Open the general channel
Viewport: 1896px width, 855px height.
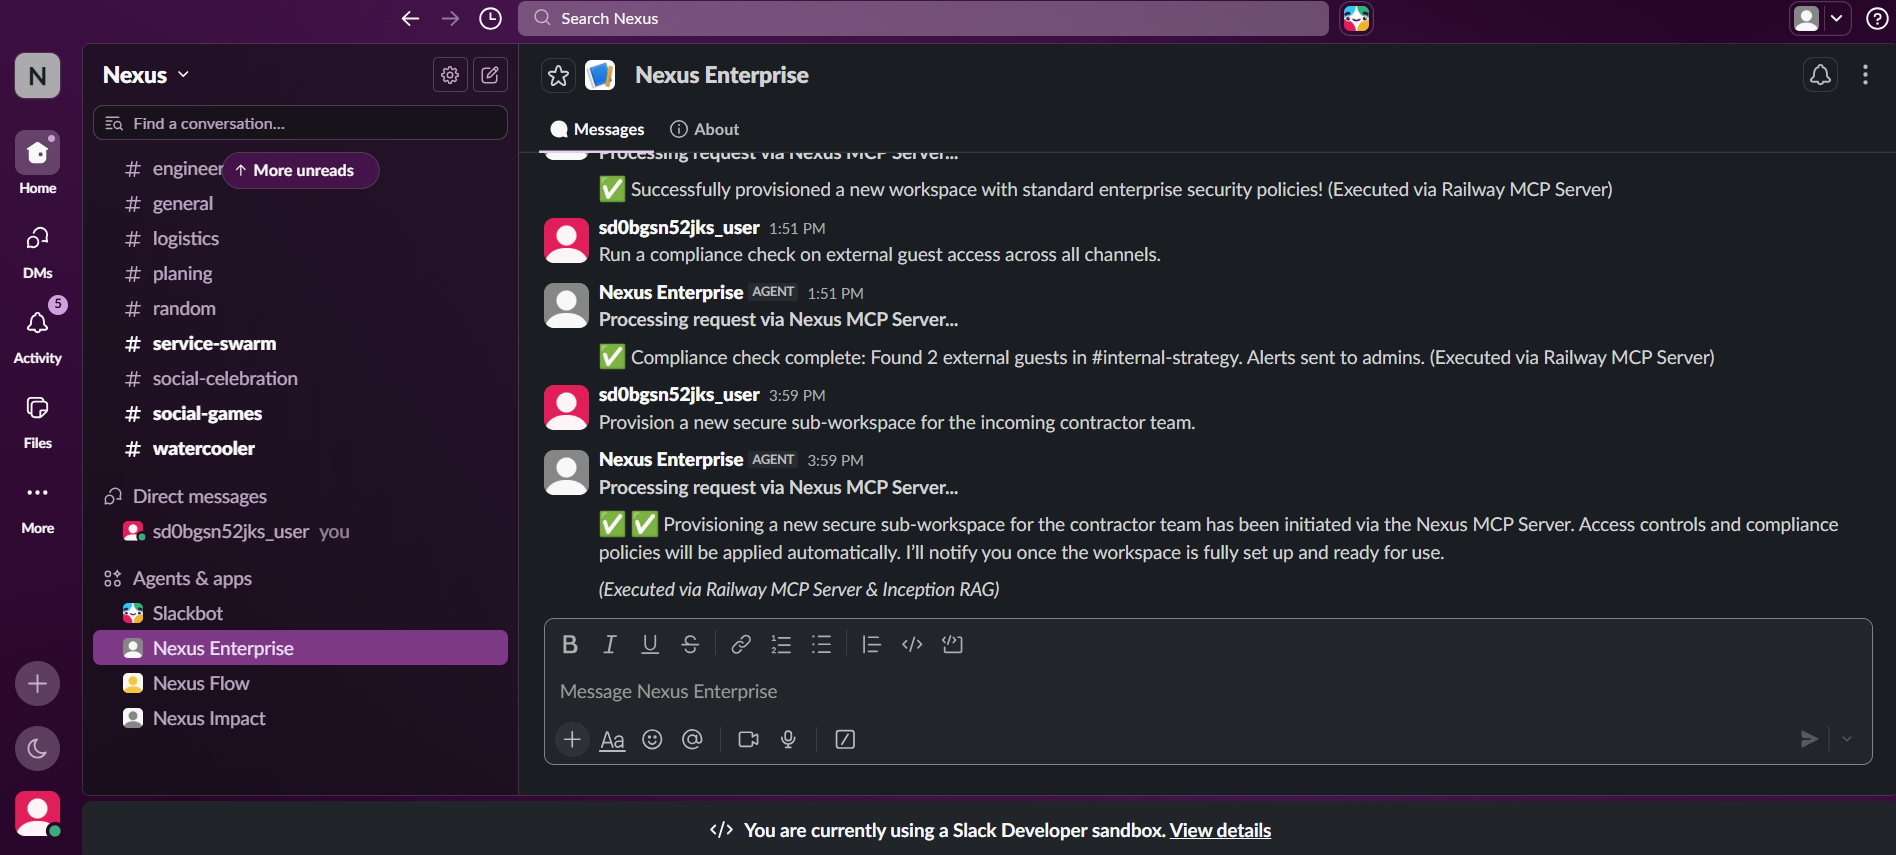click(x=300, y=204)
